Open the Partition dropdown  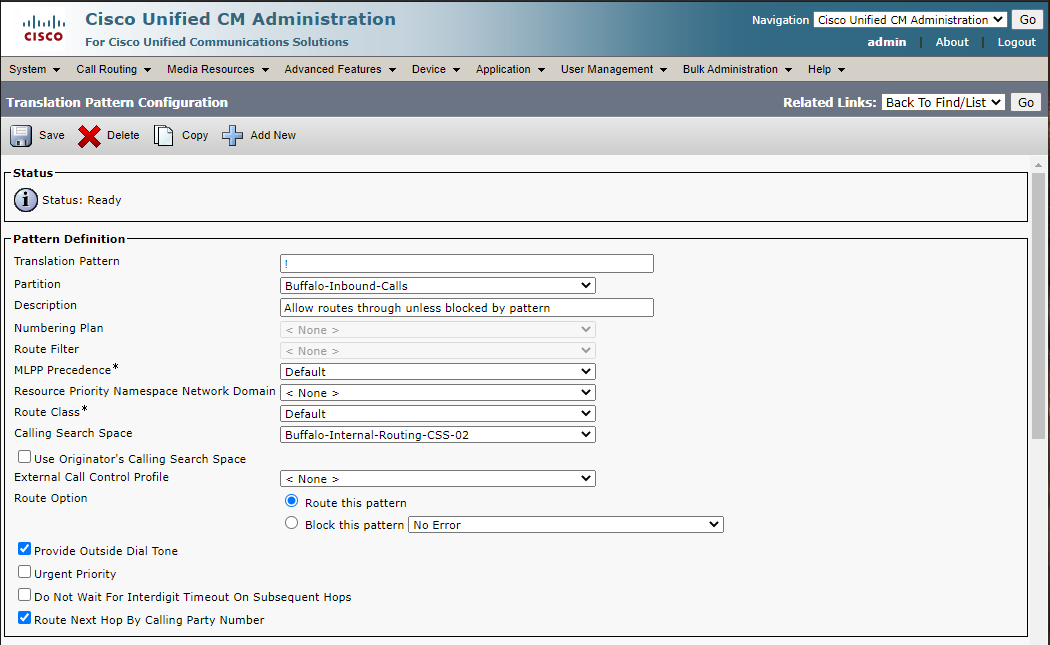click(438, 286)
